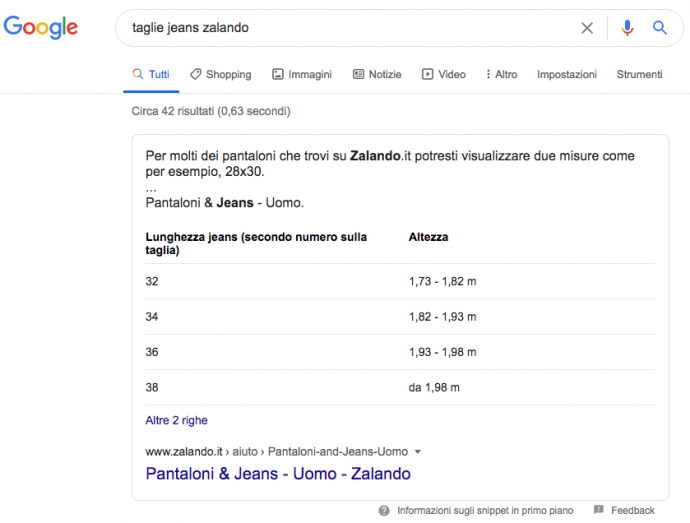Click Informazioni sugli snippet in primo piano
Image resolution: width=690 pixels, height=523 pixels.
pyautogui.click(x=485, y=510)
